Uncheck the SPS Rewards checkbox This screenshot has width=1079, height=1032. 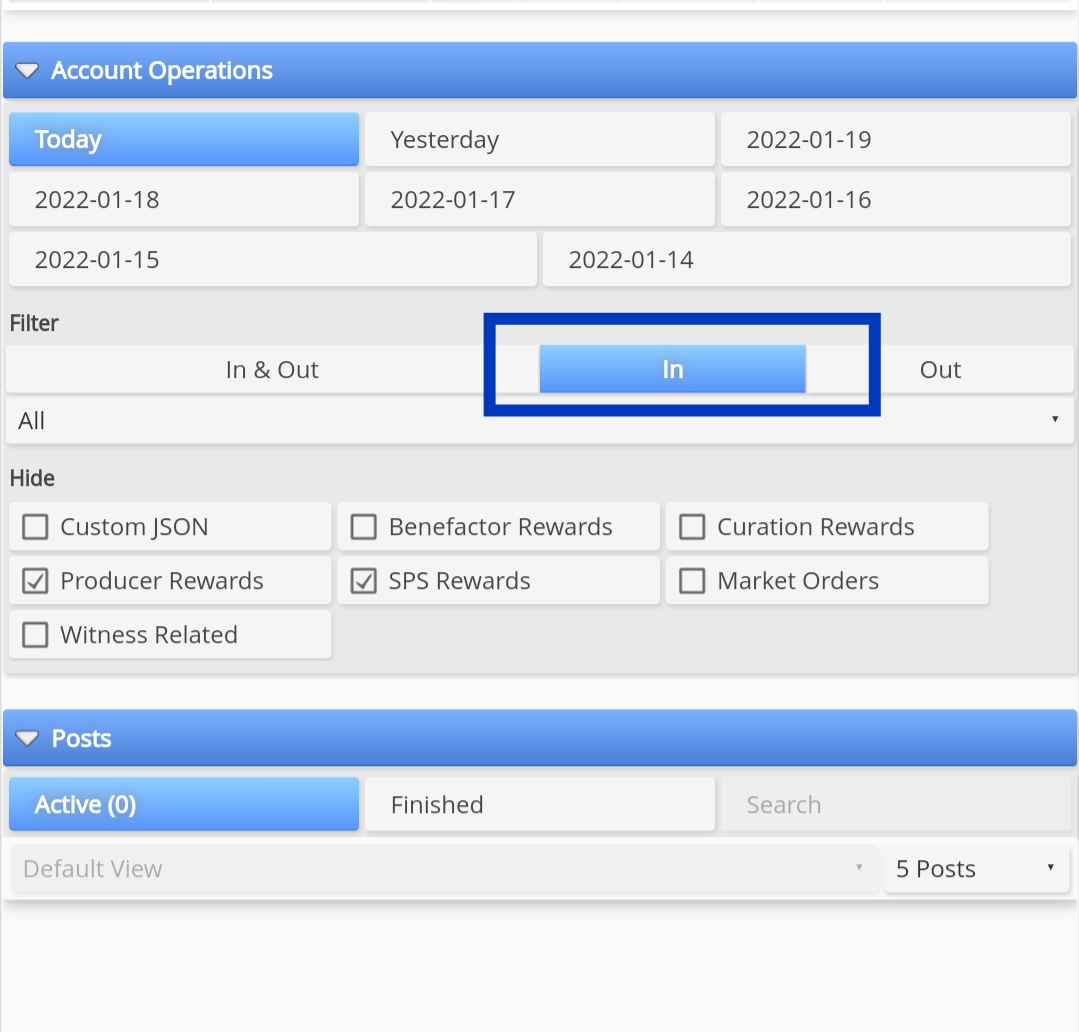tap(363, 581)
